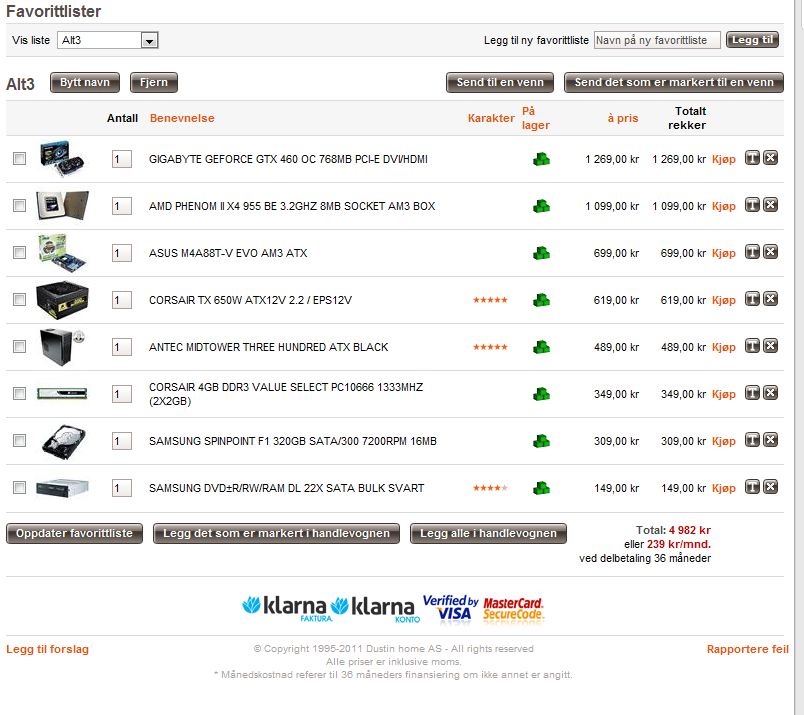Screen dimensions: 804x715
Task: Open Legg til forslag link
Action: pos(47,649)
